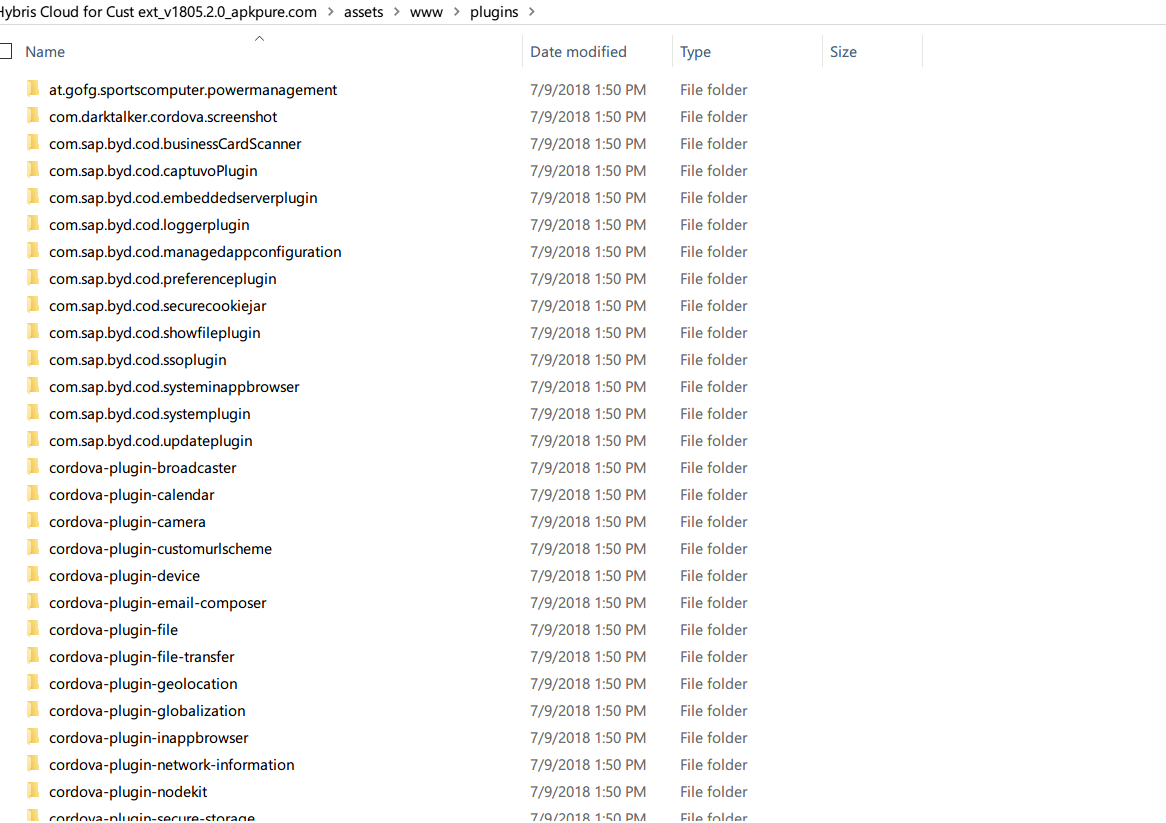The width and height of the screenshot is (1166, 823).
Task: Select cordova-plugin-geolocation folder name
Action: [x=144, y=684]
